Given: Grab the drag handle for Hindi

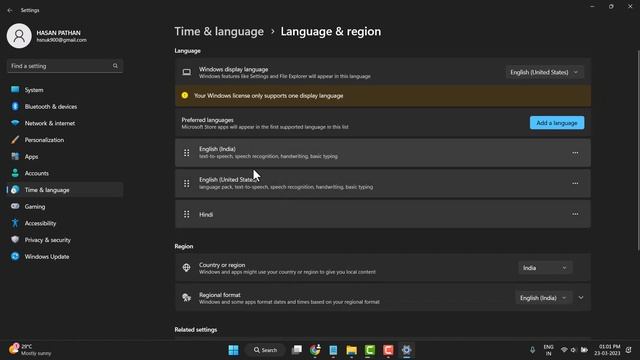Looking at the screenshot, I should [x=187, y=214].
